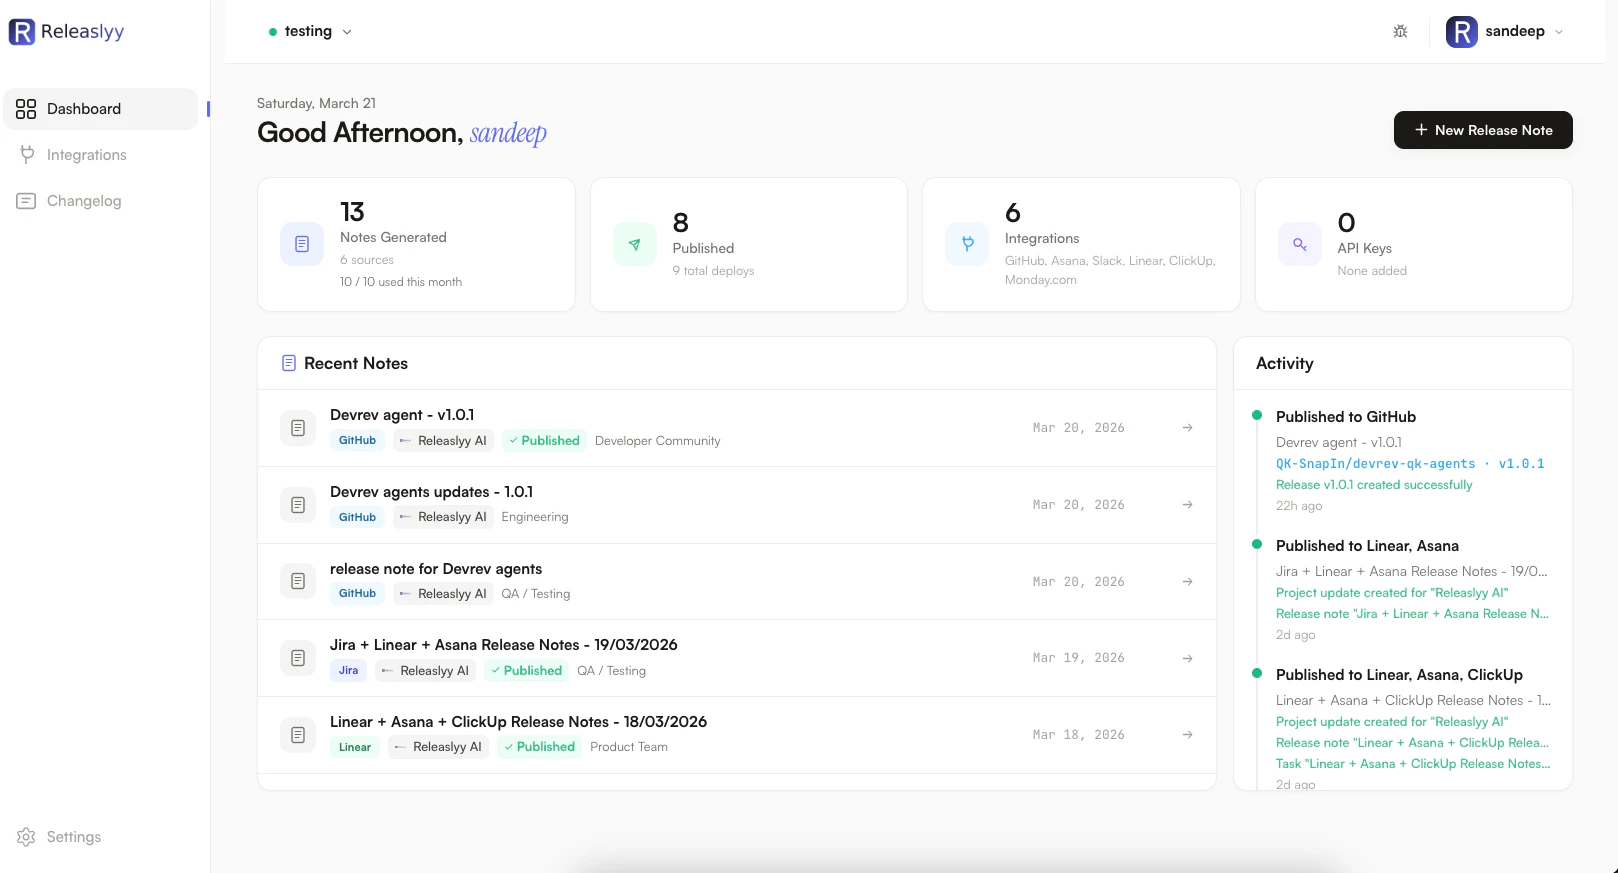This screenshot has width=1618, height=873.
Task: Click document icon of release note for Devrev agents
Action: coord(298,581)
